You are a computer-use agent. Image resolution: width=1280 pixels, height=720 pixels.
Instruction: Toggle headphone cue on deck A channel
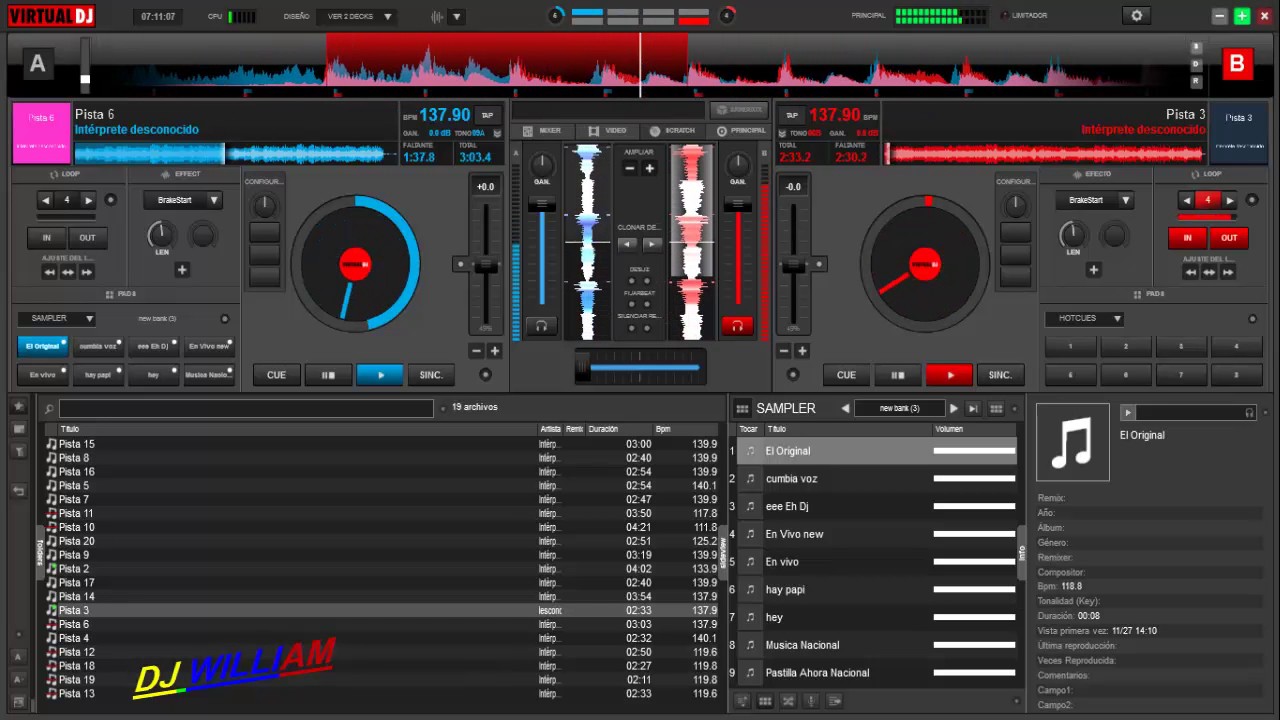(541, 325)
